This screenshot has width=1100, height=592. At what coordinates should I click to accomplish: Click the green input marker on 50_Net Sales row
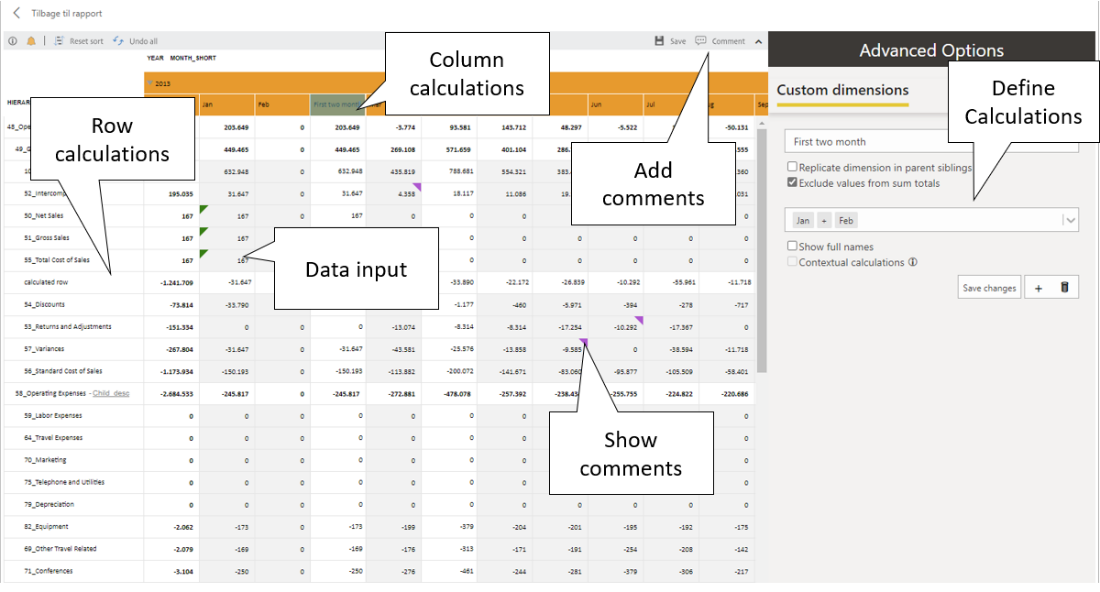click(203, 209)
